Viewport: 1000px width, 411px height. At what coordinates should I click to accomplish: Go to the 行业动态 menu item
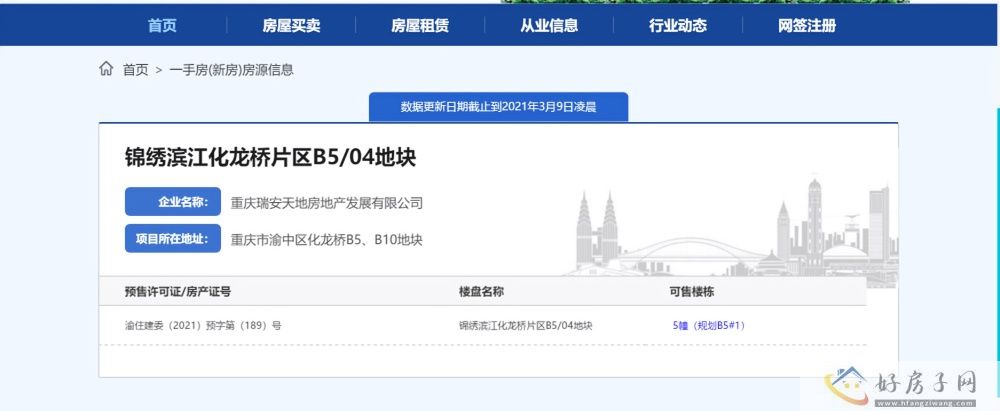point(678,26)
